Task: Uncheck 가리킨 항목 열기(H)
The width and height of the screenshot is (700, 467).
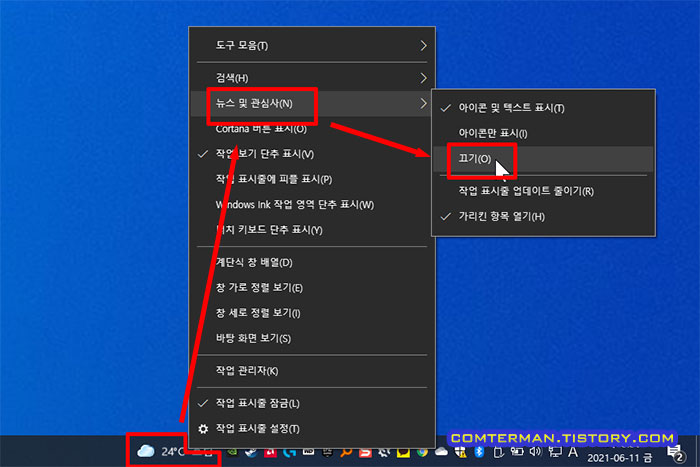Action: point(543,217)
